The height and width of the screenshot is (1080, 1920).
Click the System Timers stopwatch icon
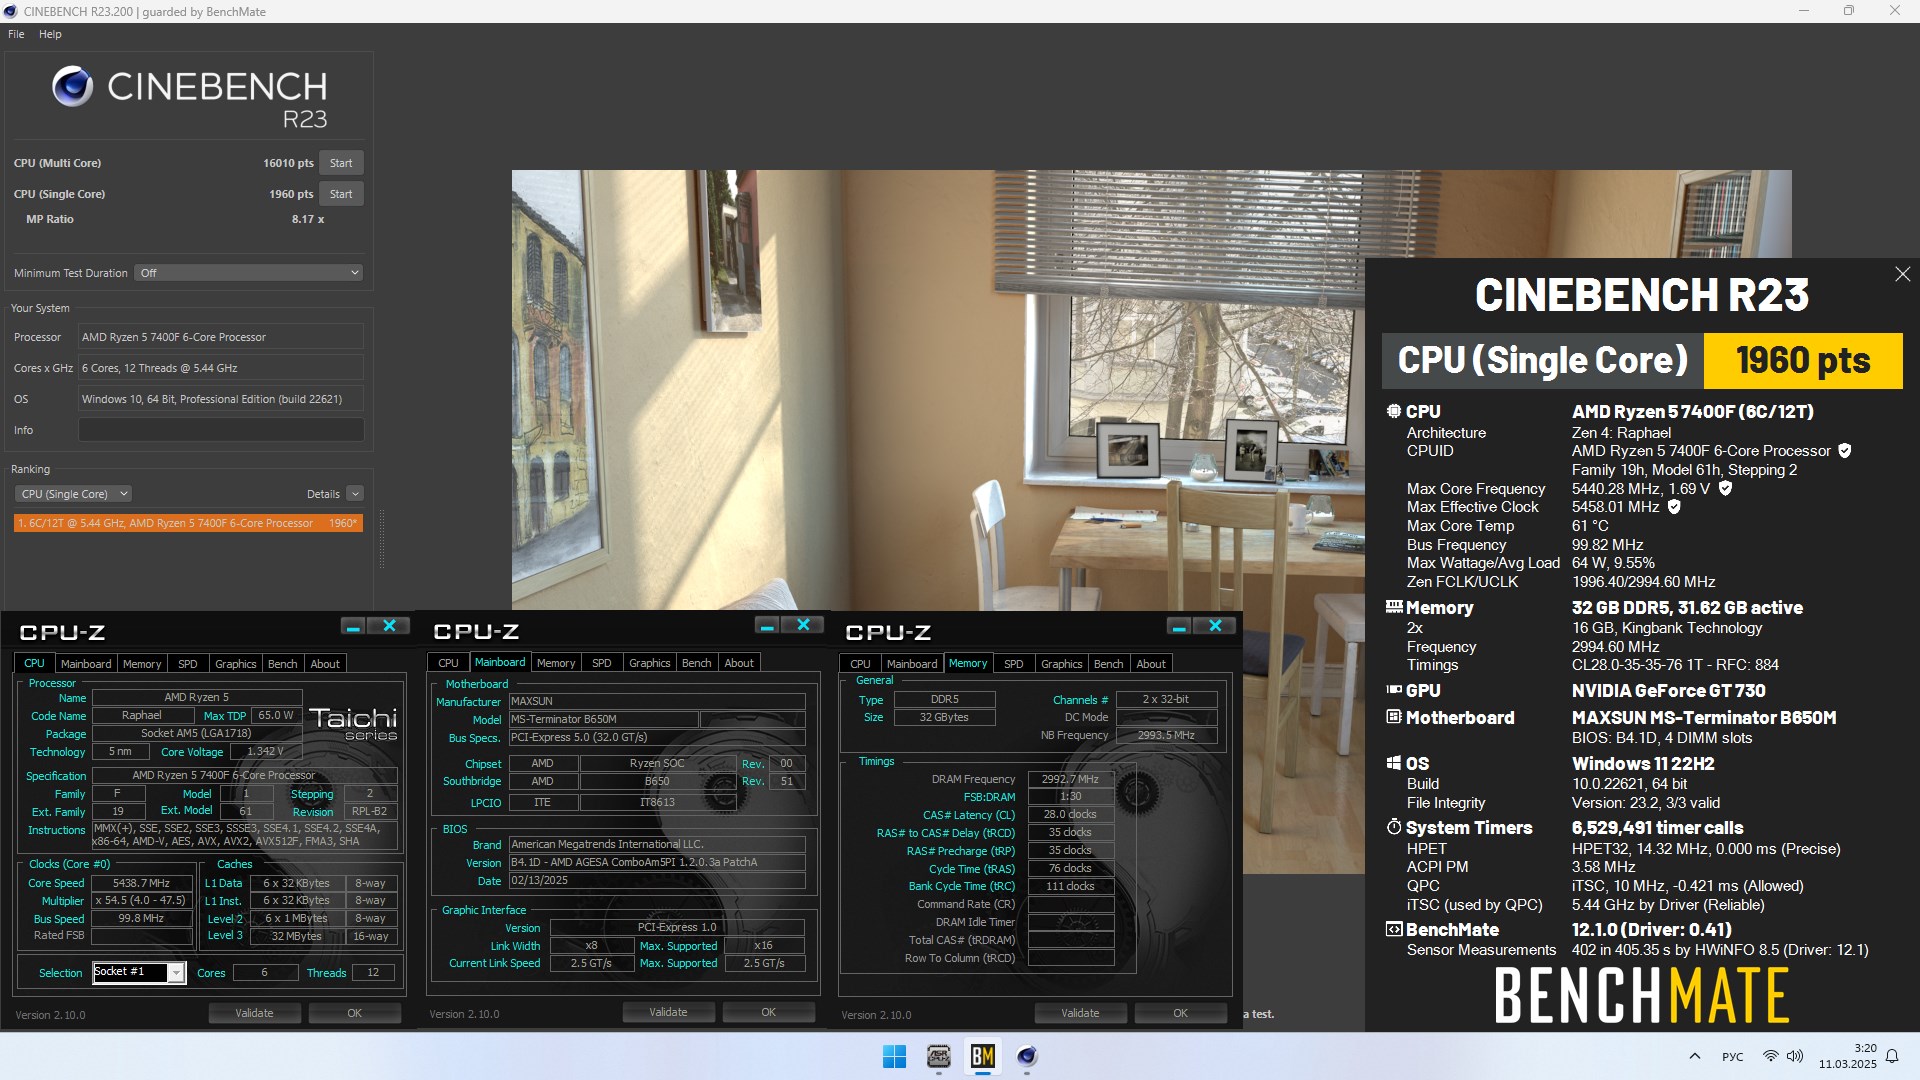(x=1394, y=827)
